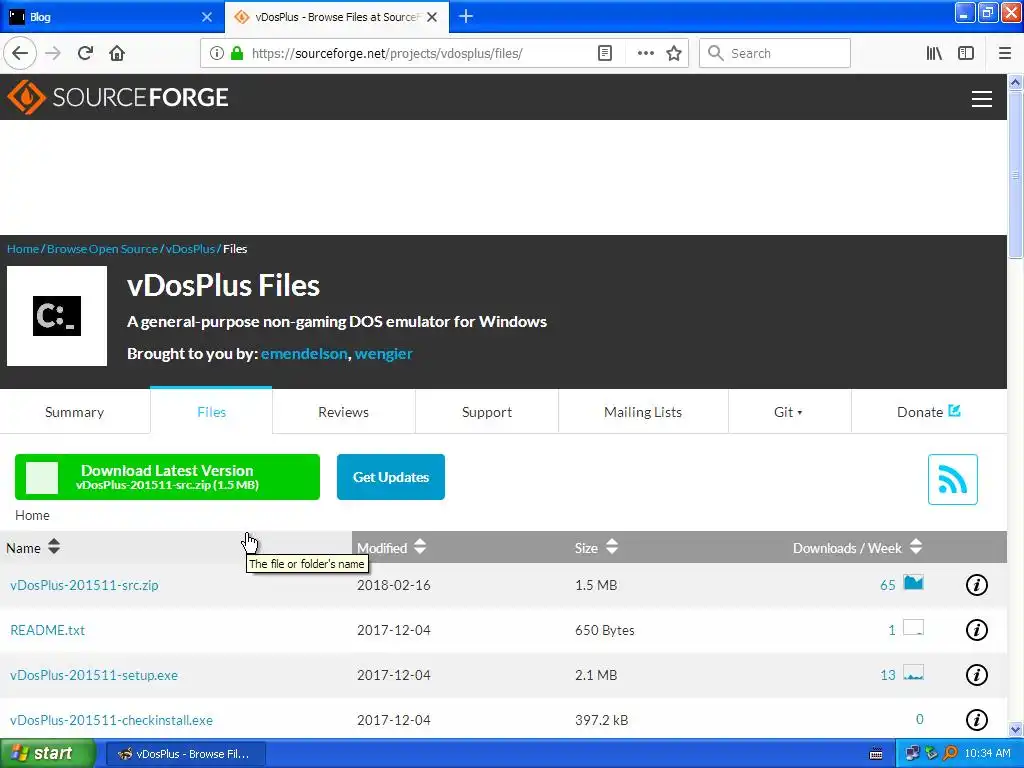
Task: Show sidebars icon in Firefox toolbar
Action: pos(966,54)
